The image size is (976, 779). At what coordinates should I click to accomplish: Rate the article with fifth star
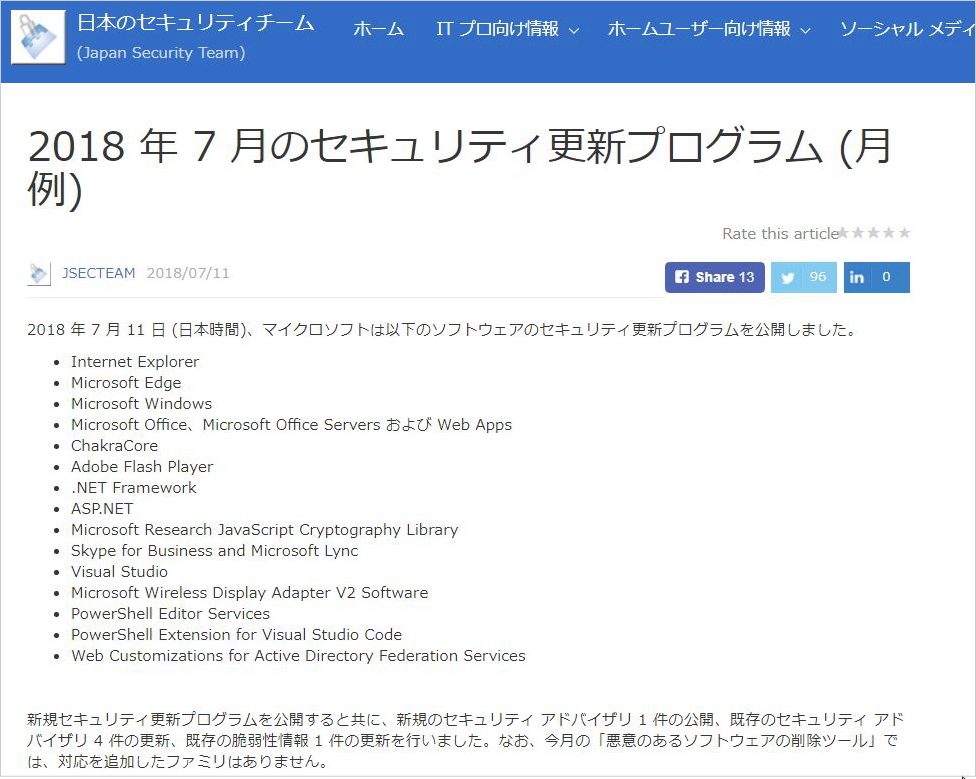[x=904, y=233]
